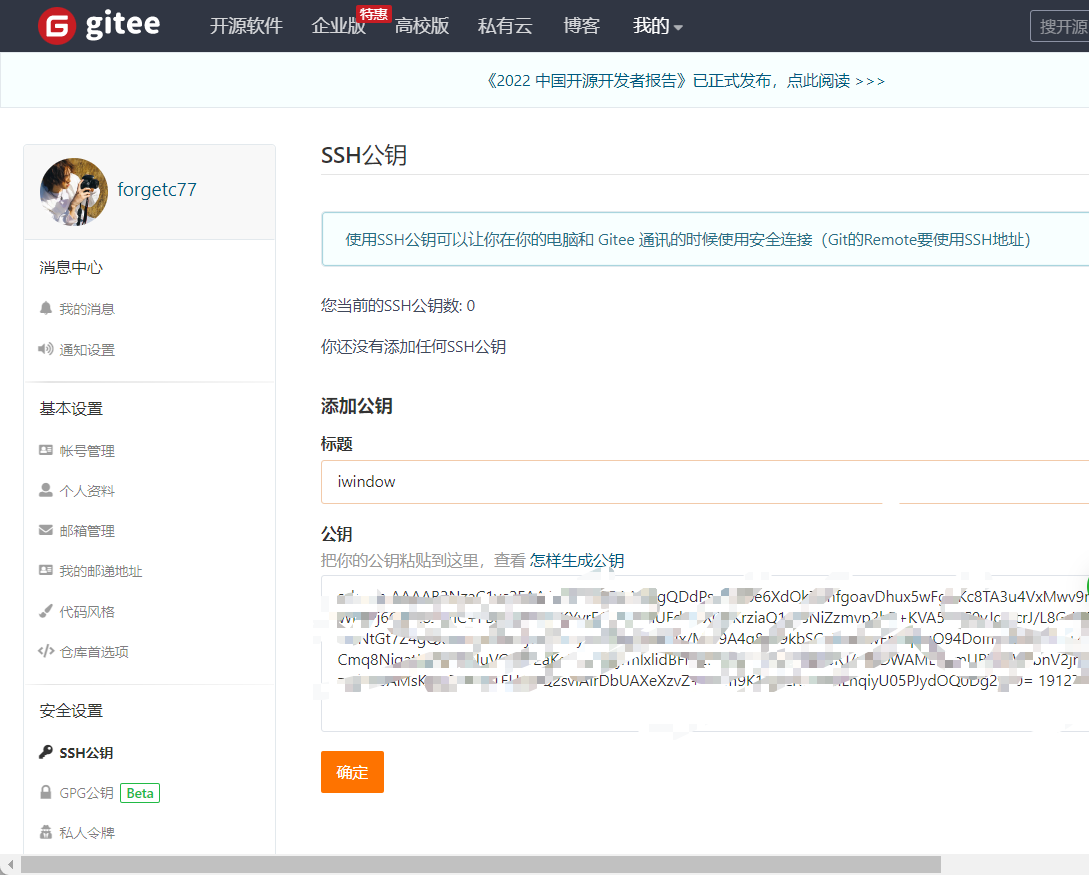
Task: Click the envelope icon beside 邮箱管理
Action: pyautogui.click(x=46, y=531)
